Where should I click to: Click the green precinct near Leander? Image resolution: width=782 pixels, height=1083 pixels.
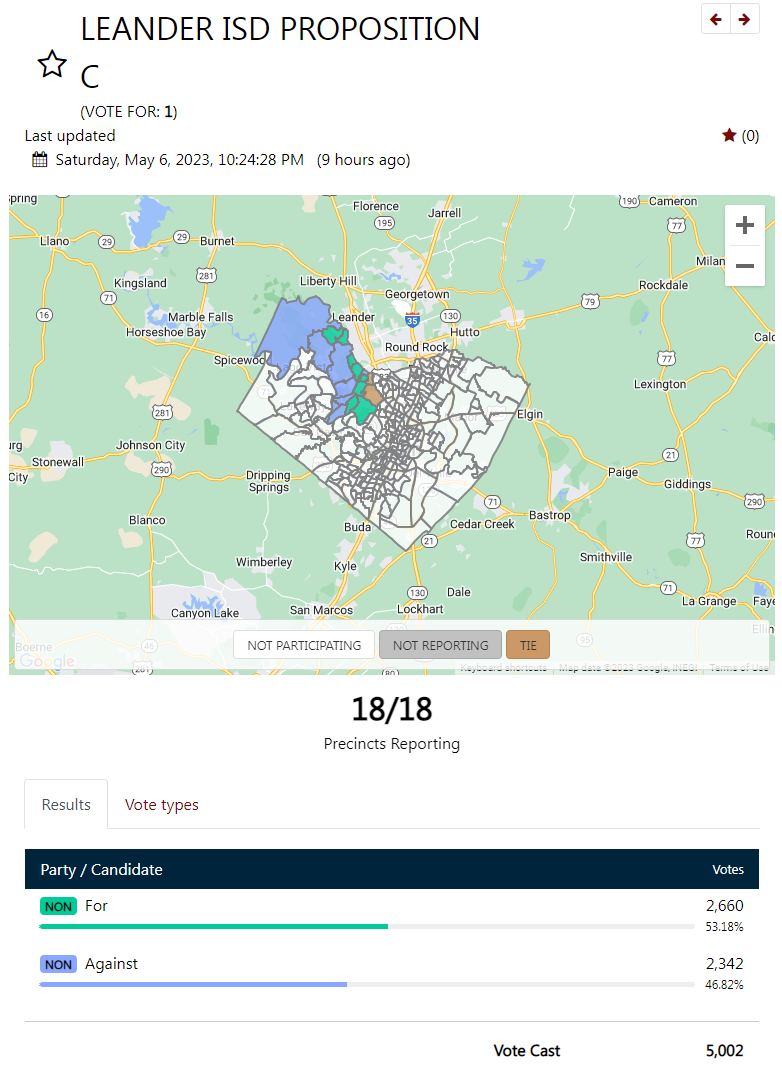pos(336,336)
